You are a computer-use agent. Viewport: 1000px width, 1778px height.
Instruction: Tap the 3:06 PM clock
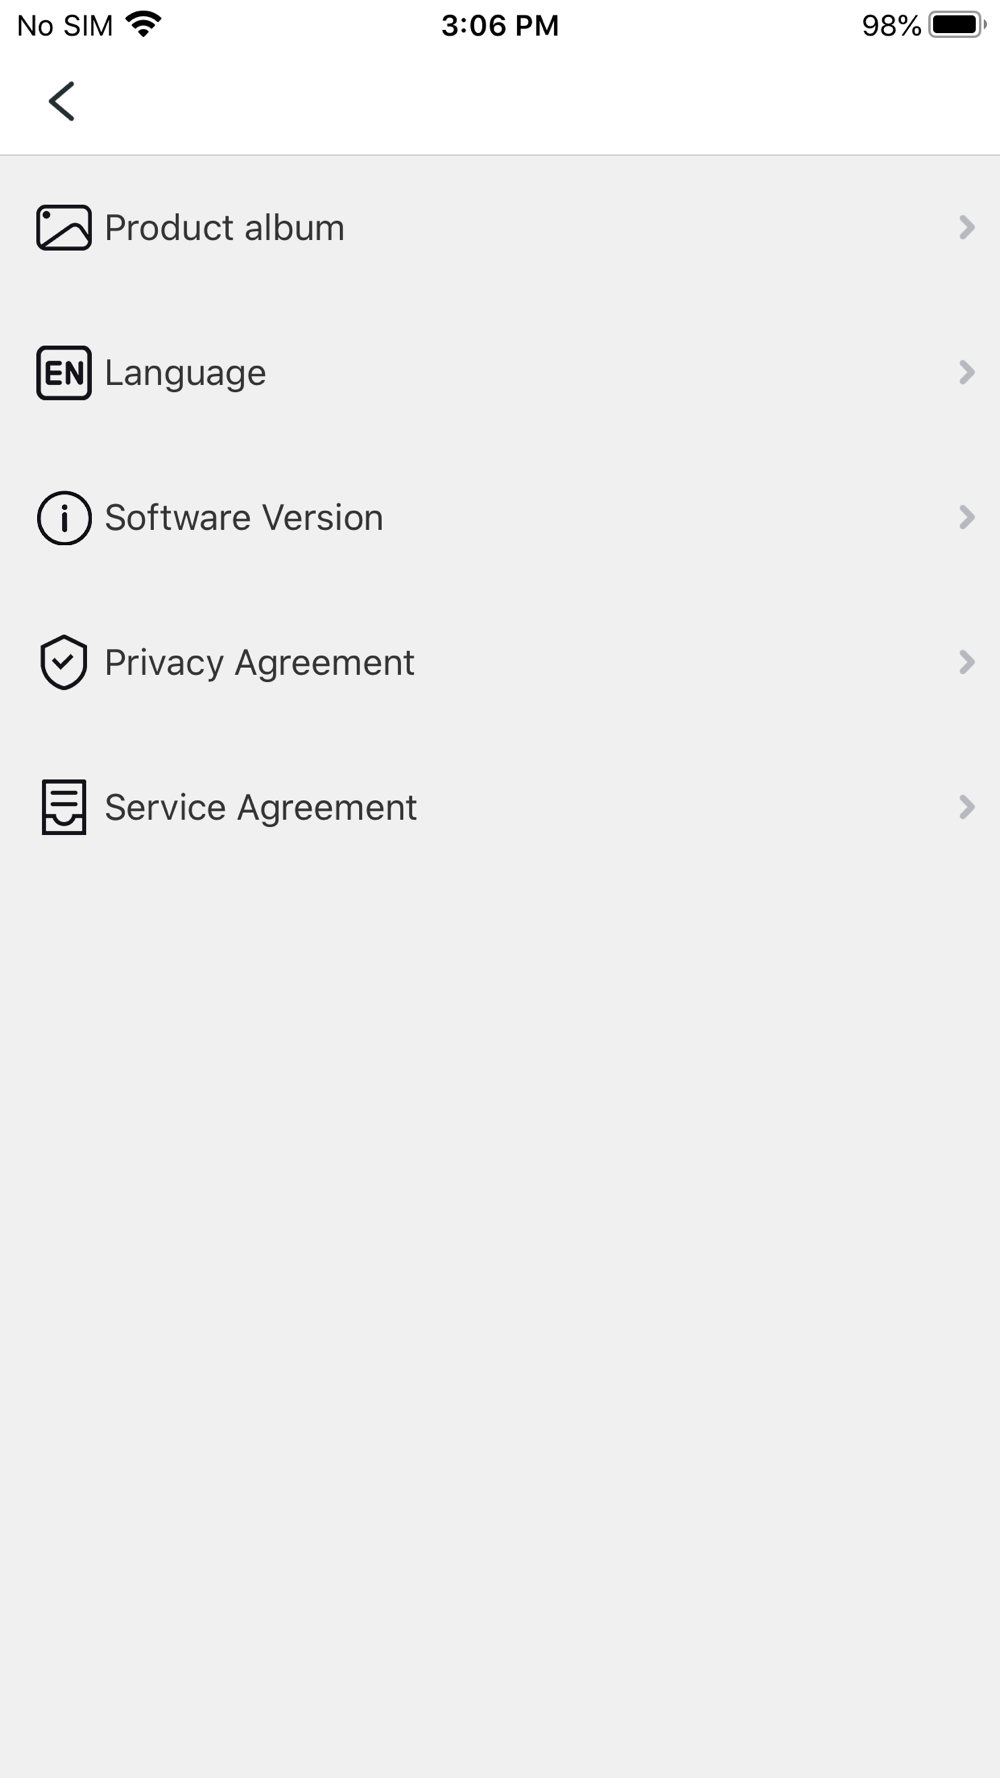(500, 25)
